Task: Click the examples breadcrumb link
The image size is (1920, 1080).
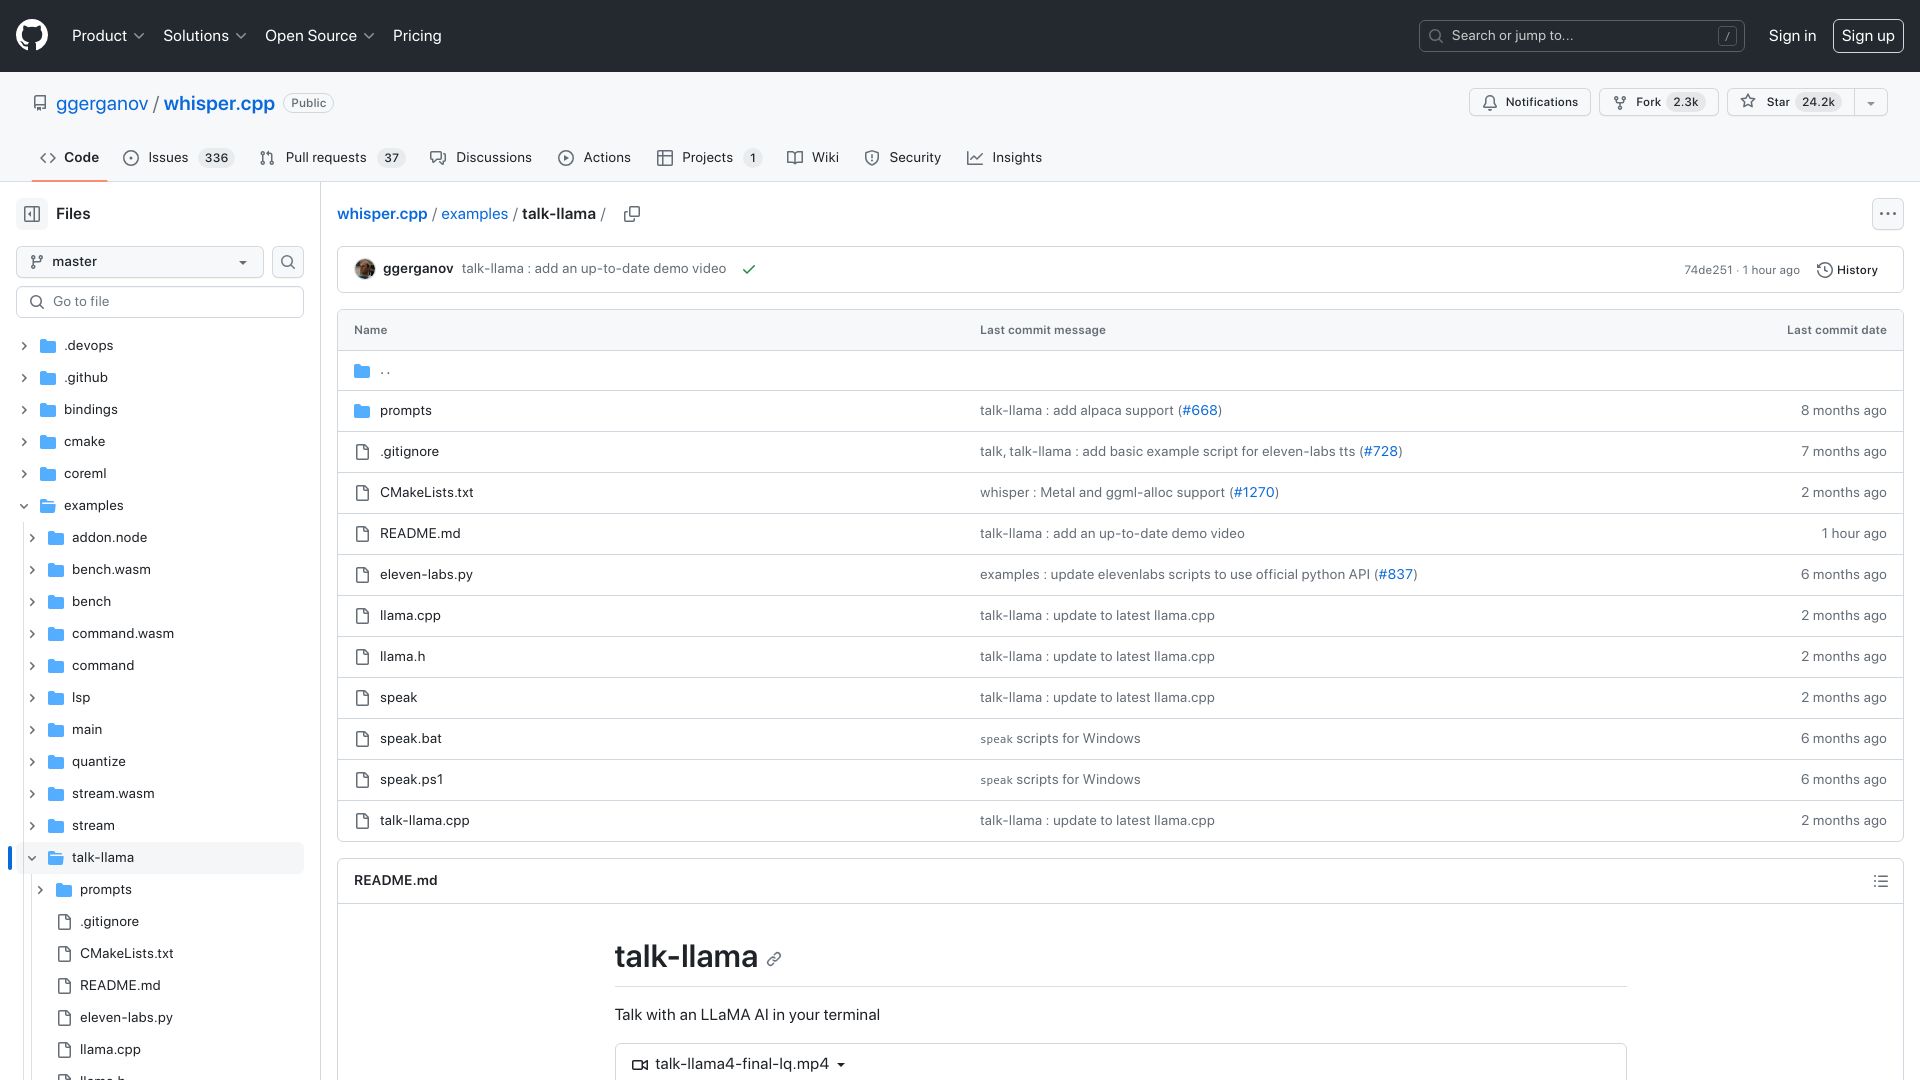Action: click(474, 214)
